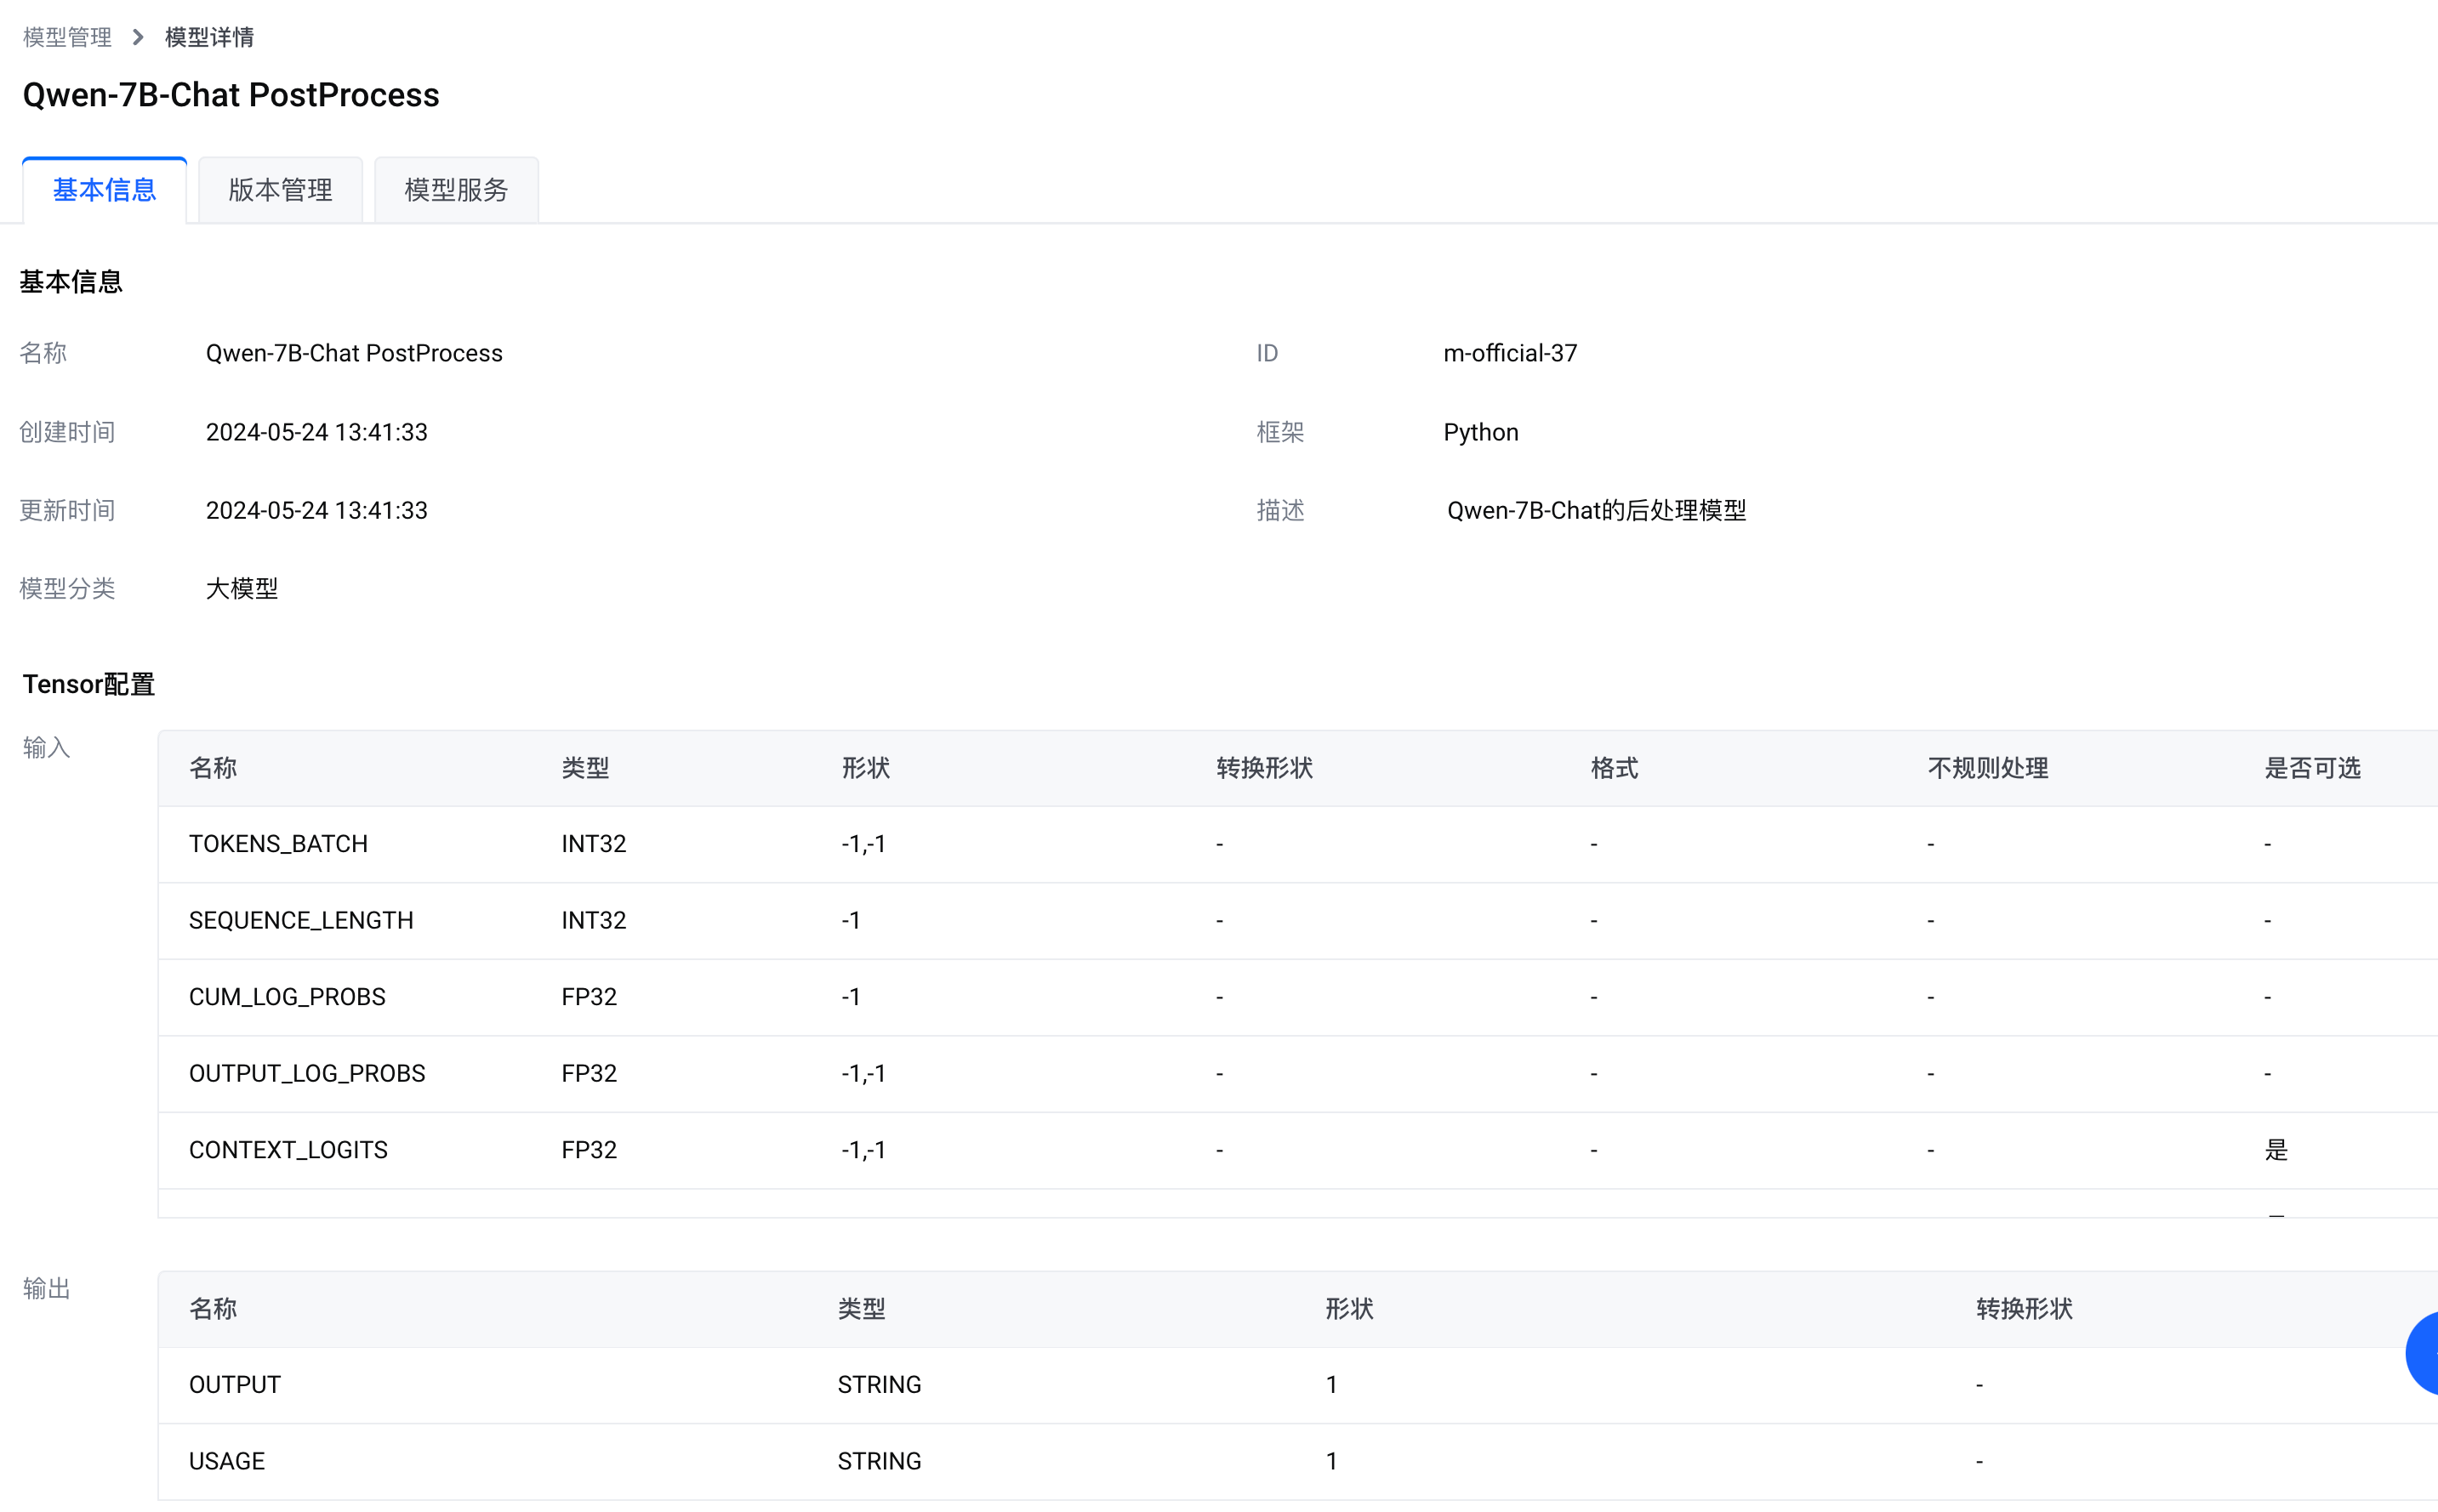Click the output table 形状 column header
Image resolution: width=2438 pixels, height=1512 pixels.
tap(1349, 1309)
